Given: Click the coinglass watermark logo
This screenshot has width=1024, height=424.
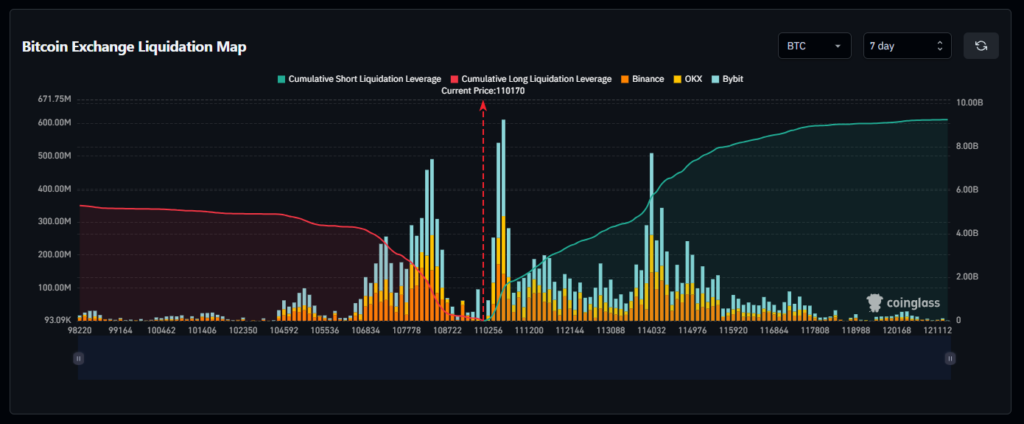Looking at the screenshot, I should coord(903,303).
